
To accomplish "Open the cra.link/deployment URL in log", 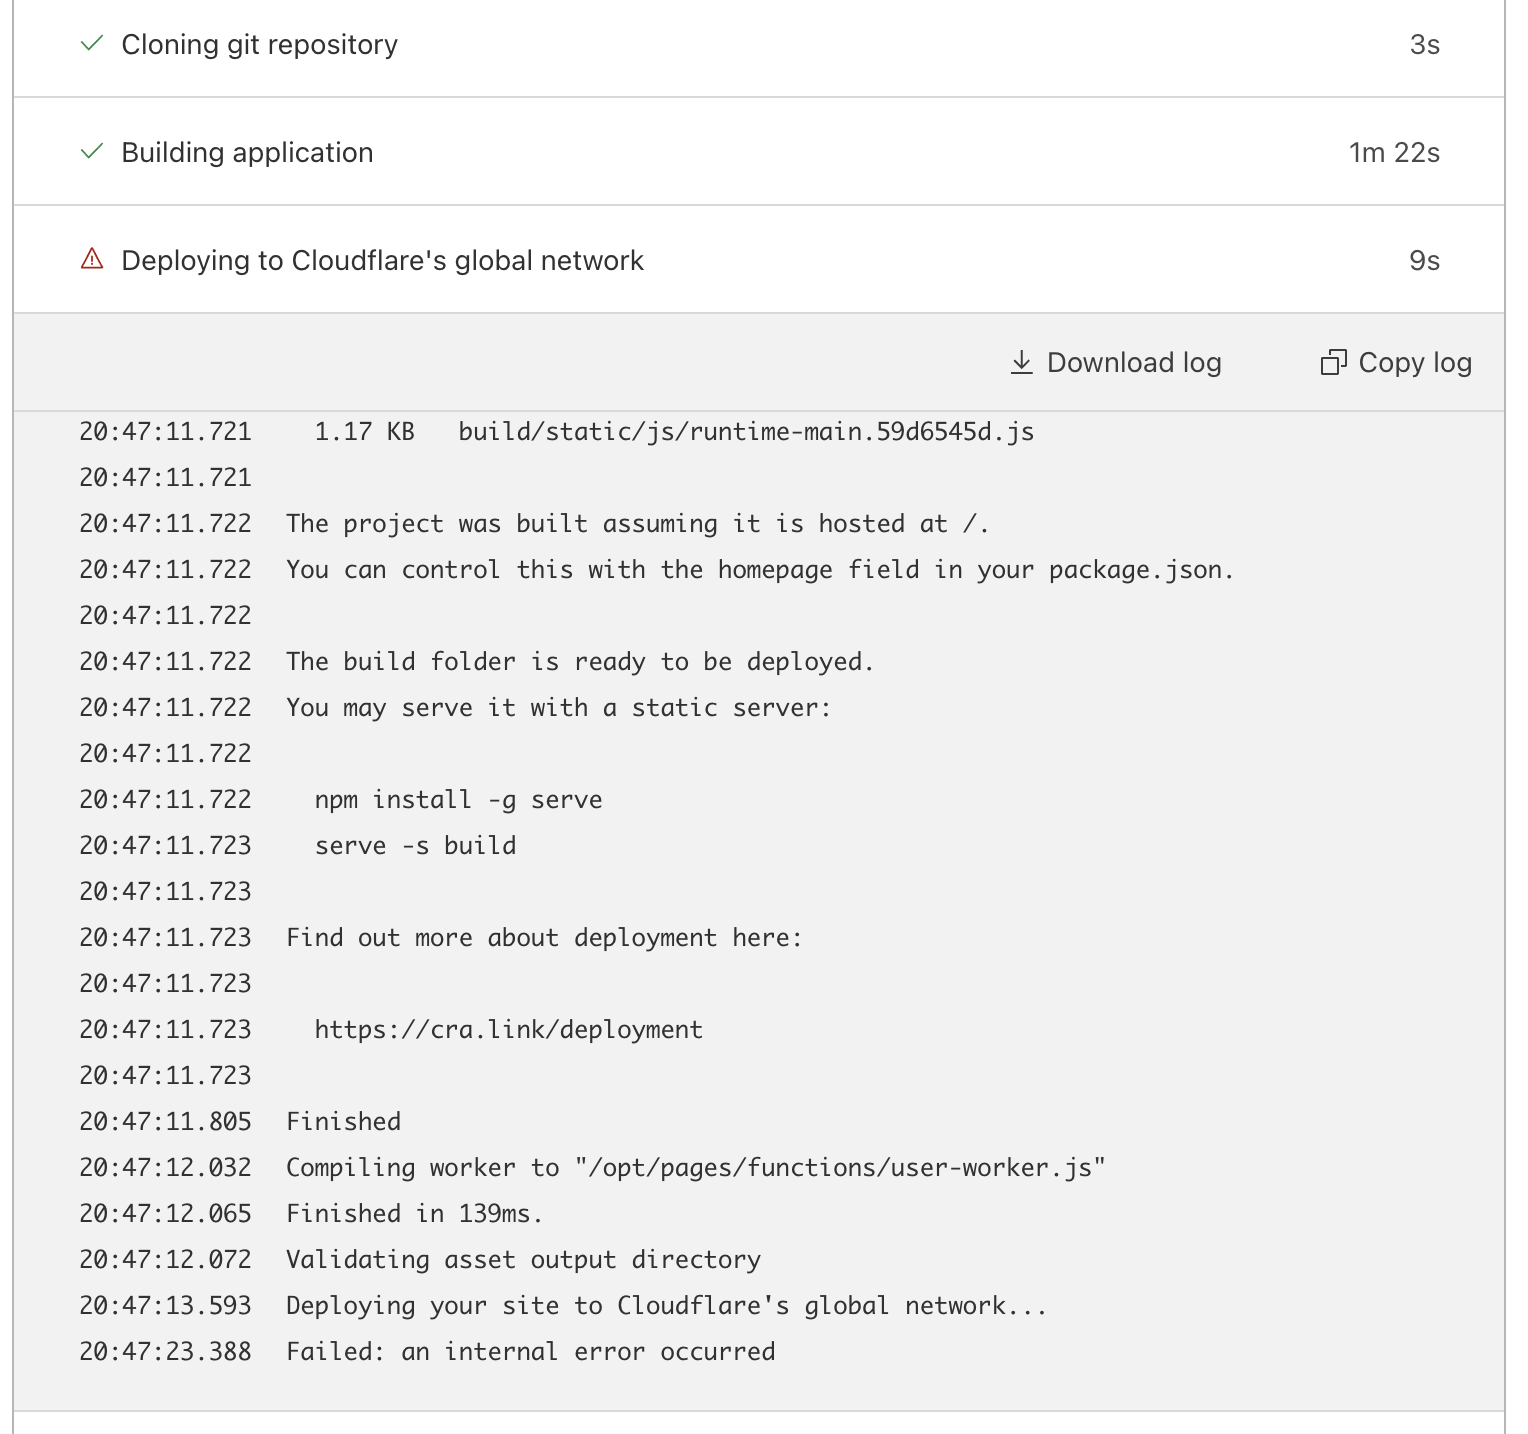I will pos(509,1030).
